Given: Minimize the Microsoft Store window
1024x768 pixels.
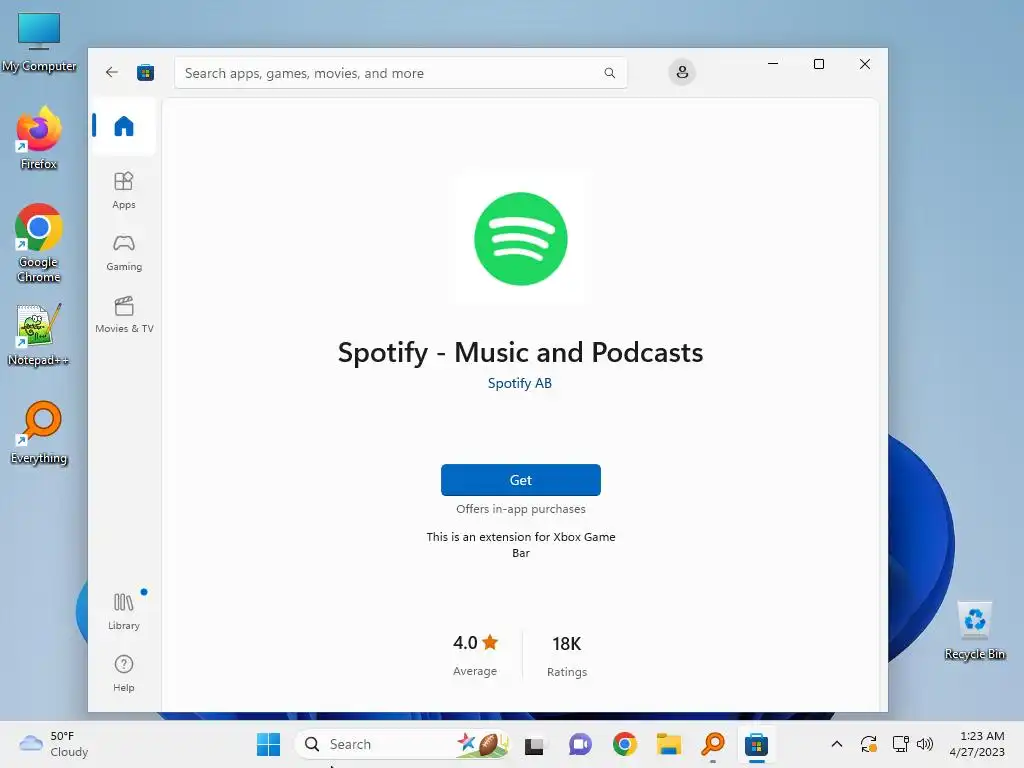Looking at the screenshot, I should [x=773, y=64].
